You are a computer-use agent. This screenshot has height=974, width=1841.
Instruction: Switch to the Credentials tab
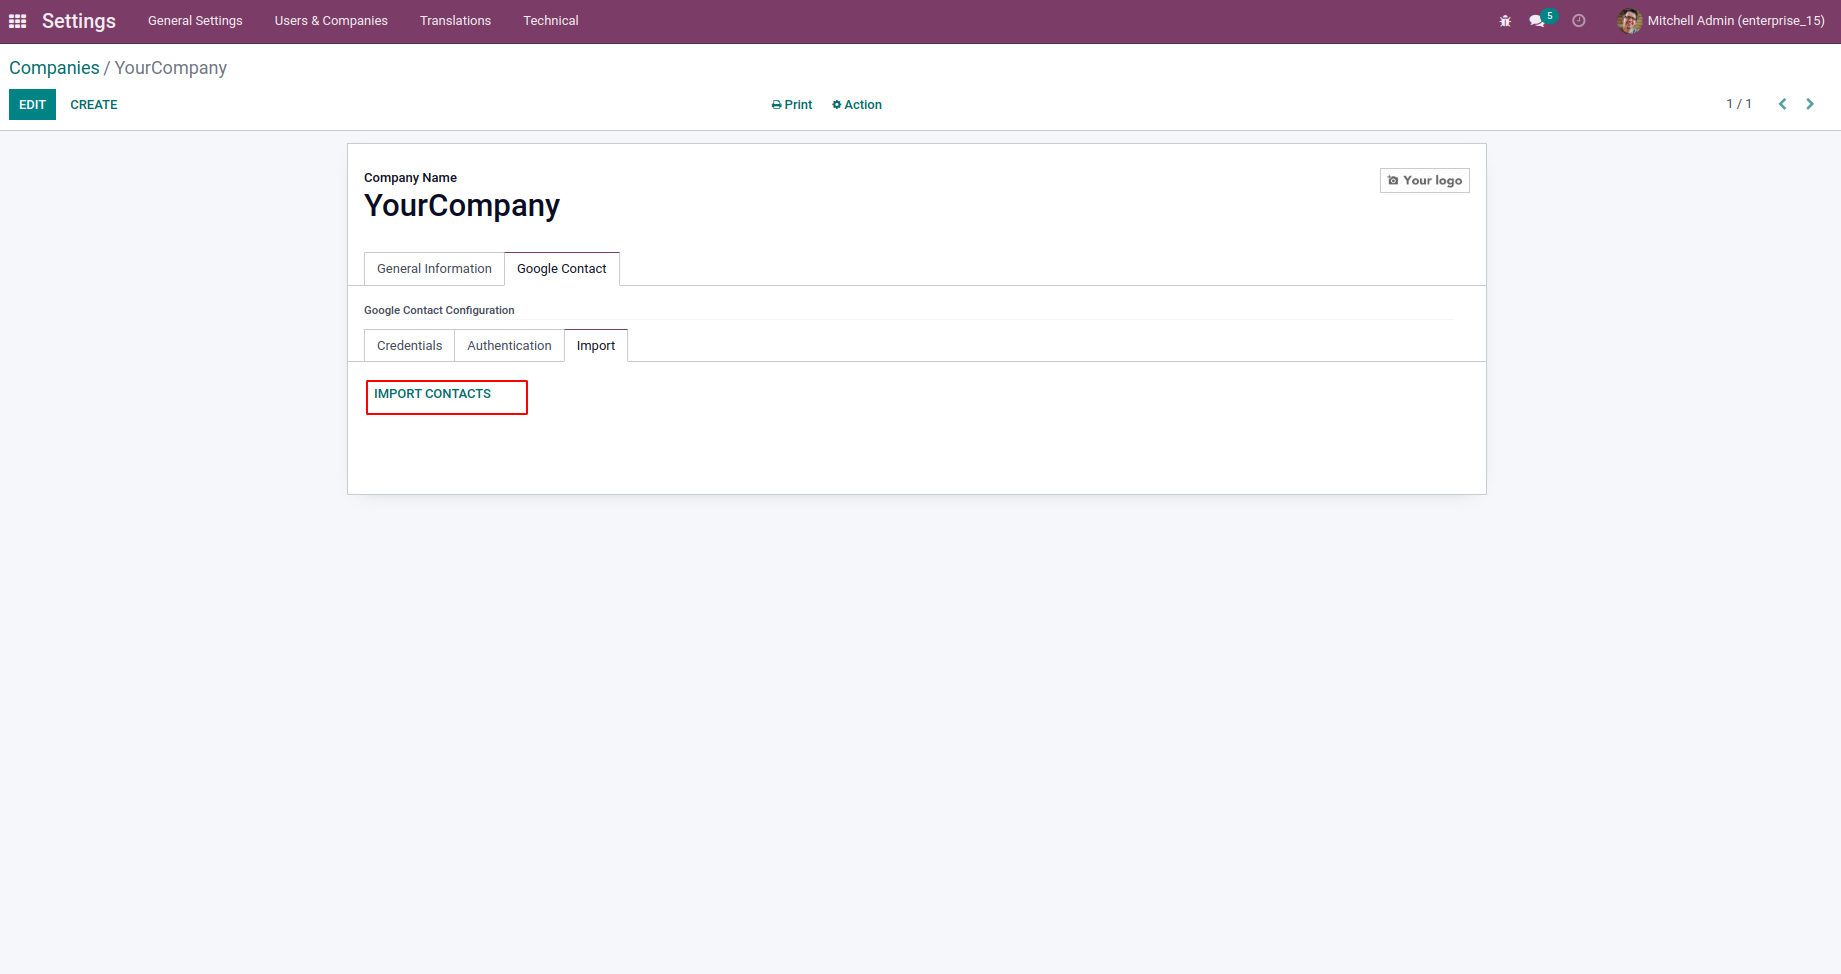409,346
